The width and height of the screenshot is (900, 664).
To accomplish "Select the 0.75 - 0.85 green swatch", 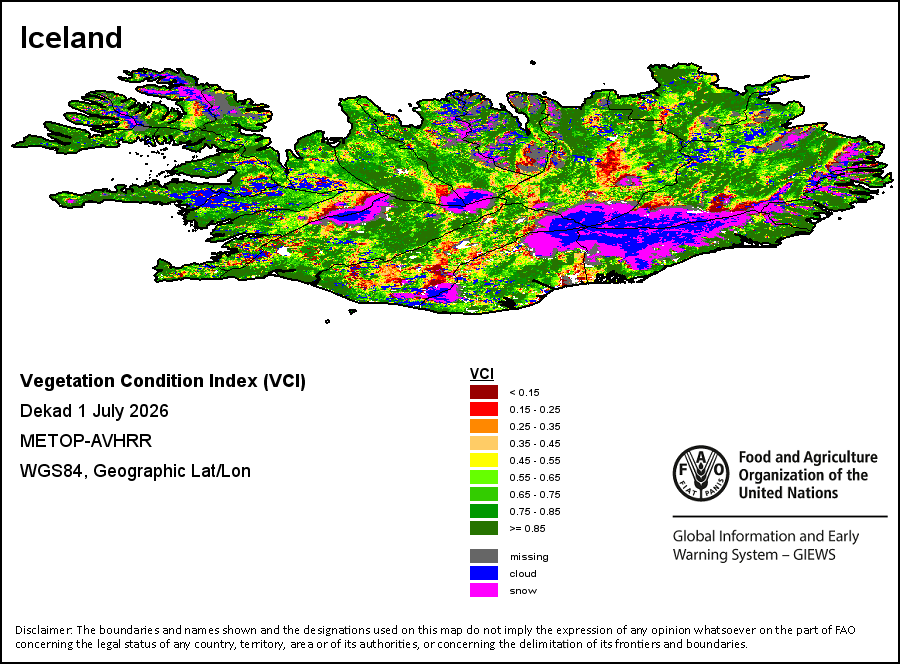I will (484, 511).
